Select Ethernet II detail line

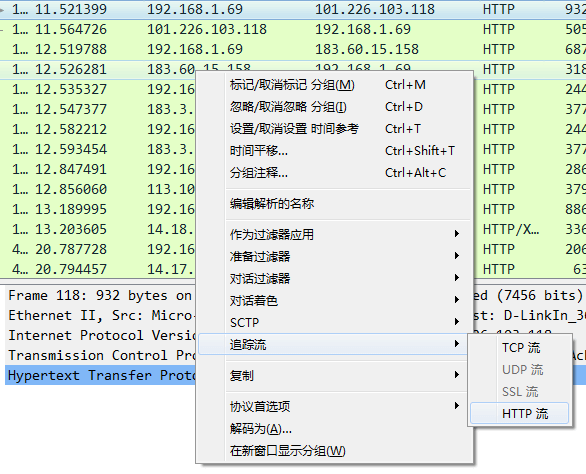click(100, 316)
